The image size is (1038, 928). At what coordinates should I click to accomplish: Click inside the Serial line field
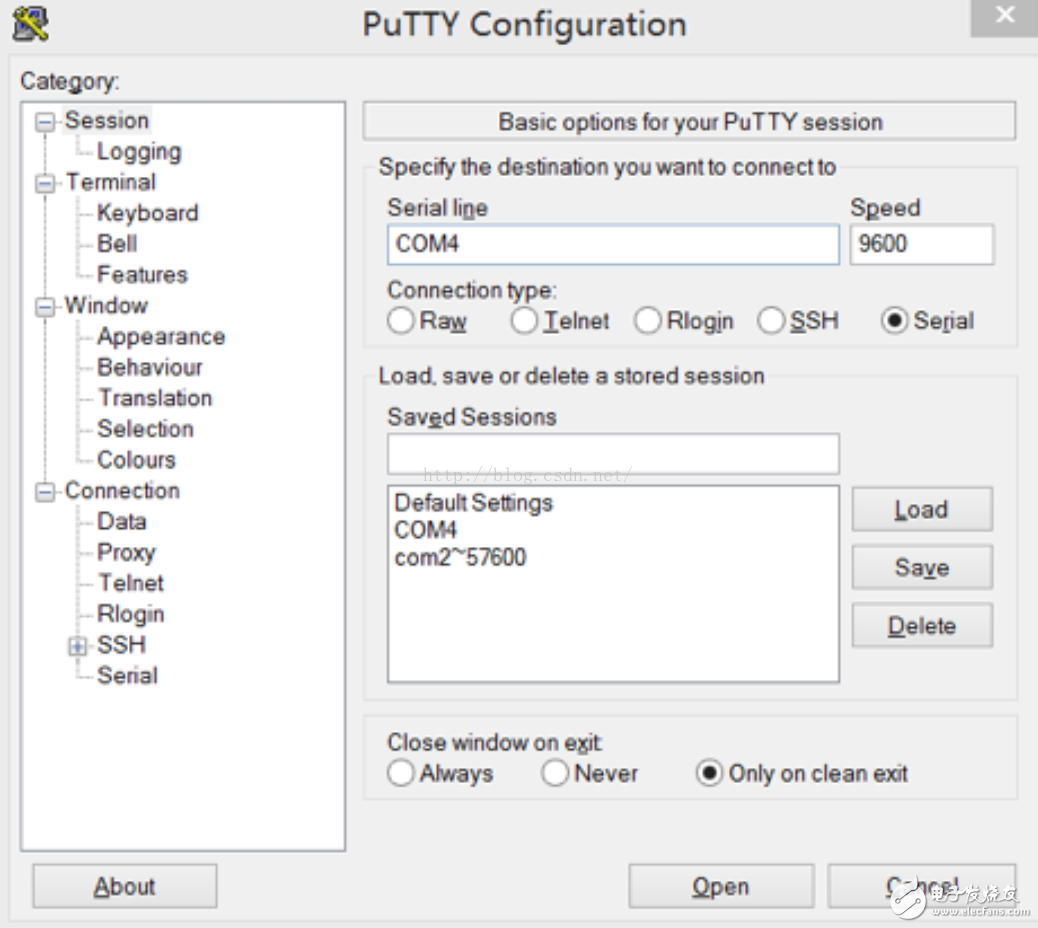click(612, 244)
